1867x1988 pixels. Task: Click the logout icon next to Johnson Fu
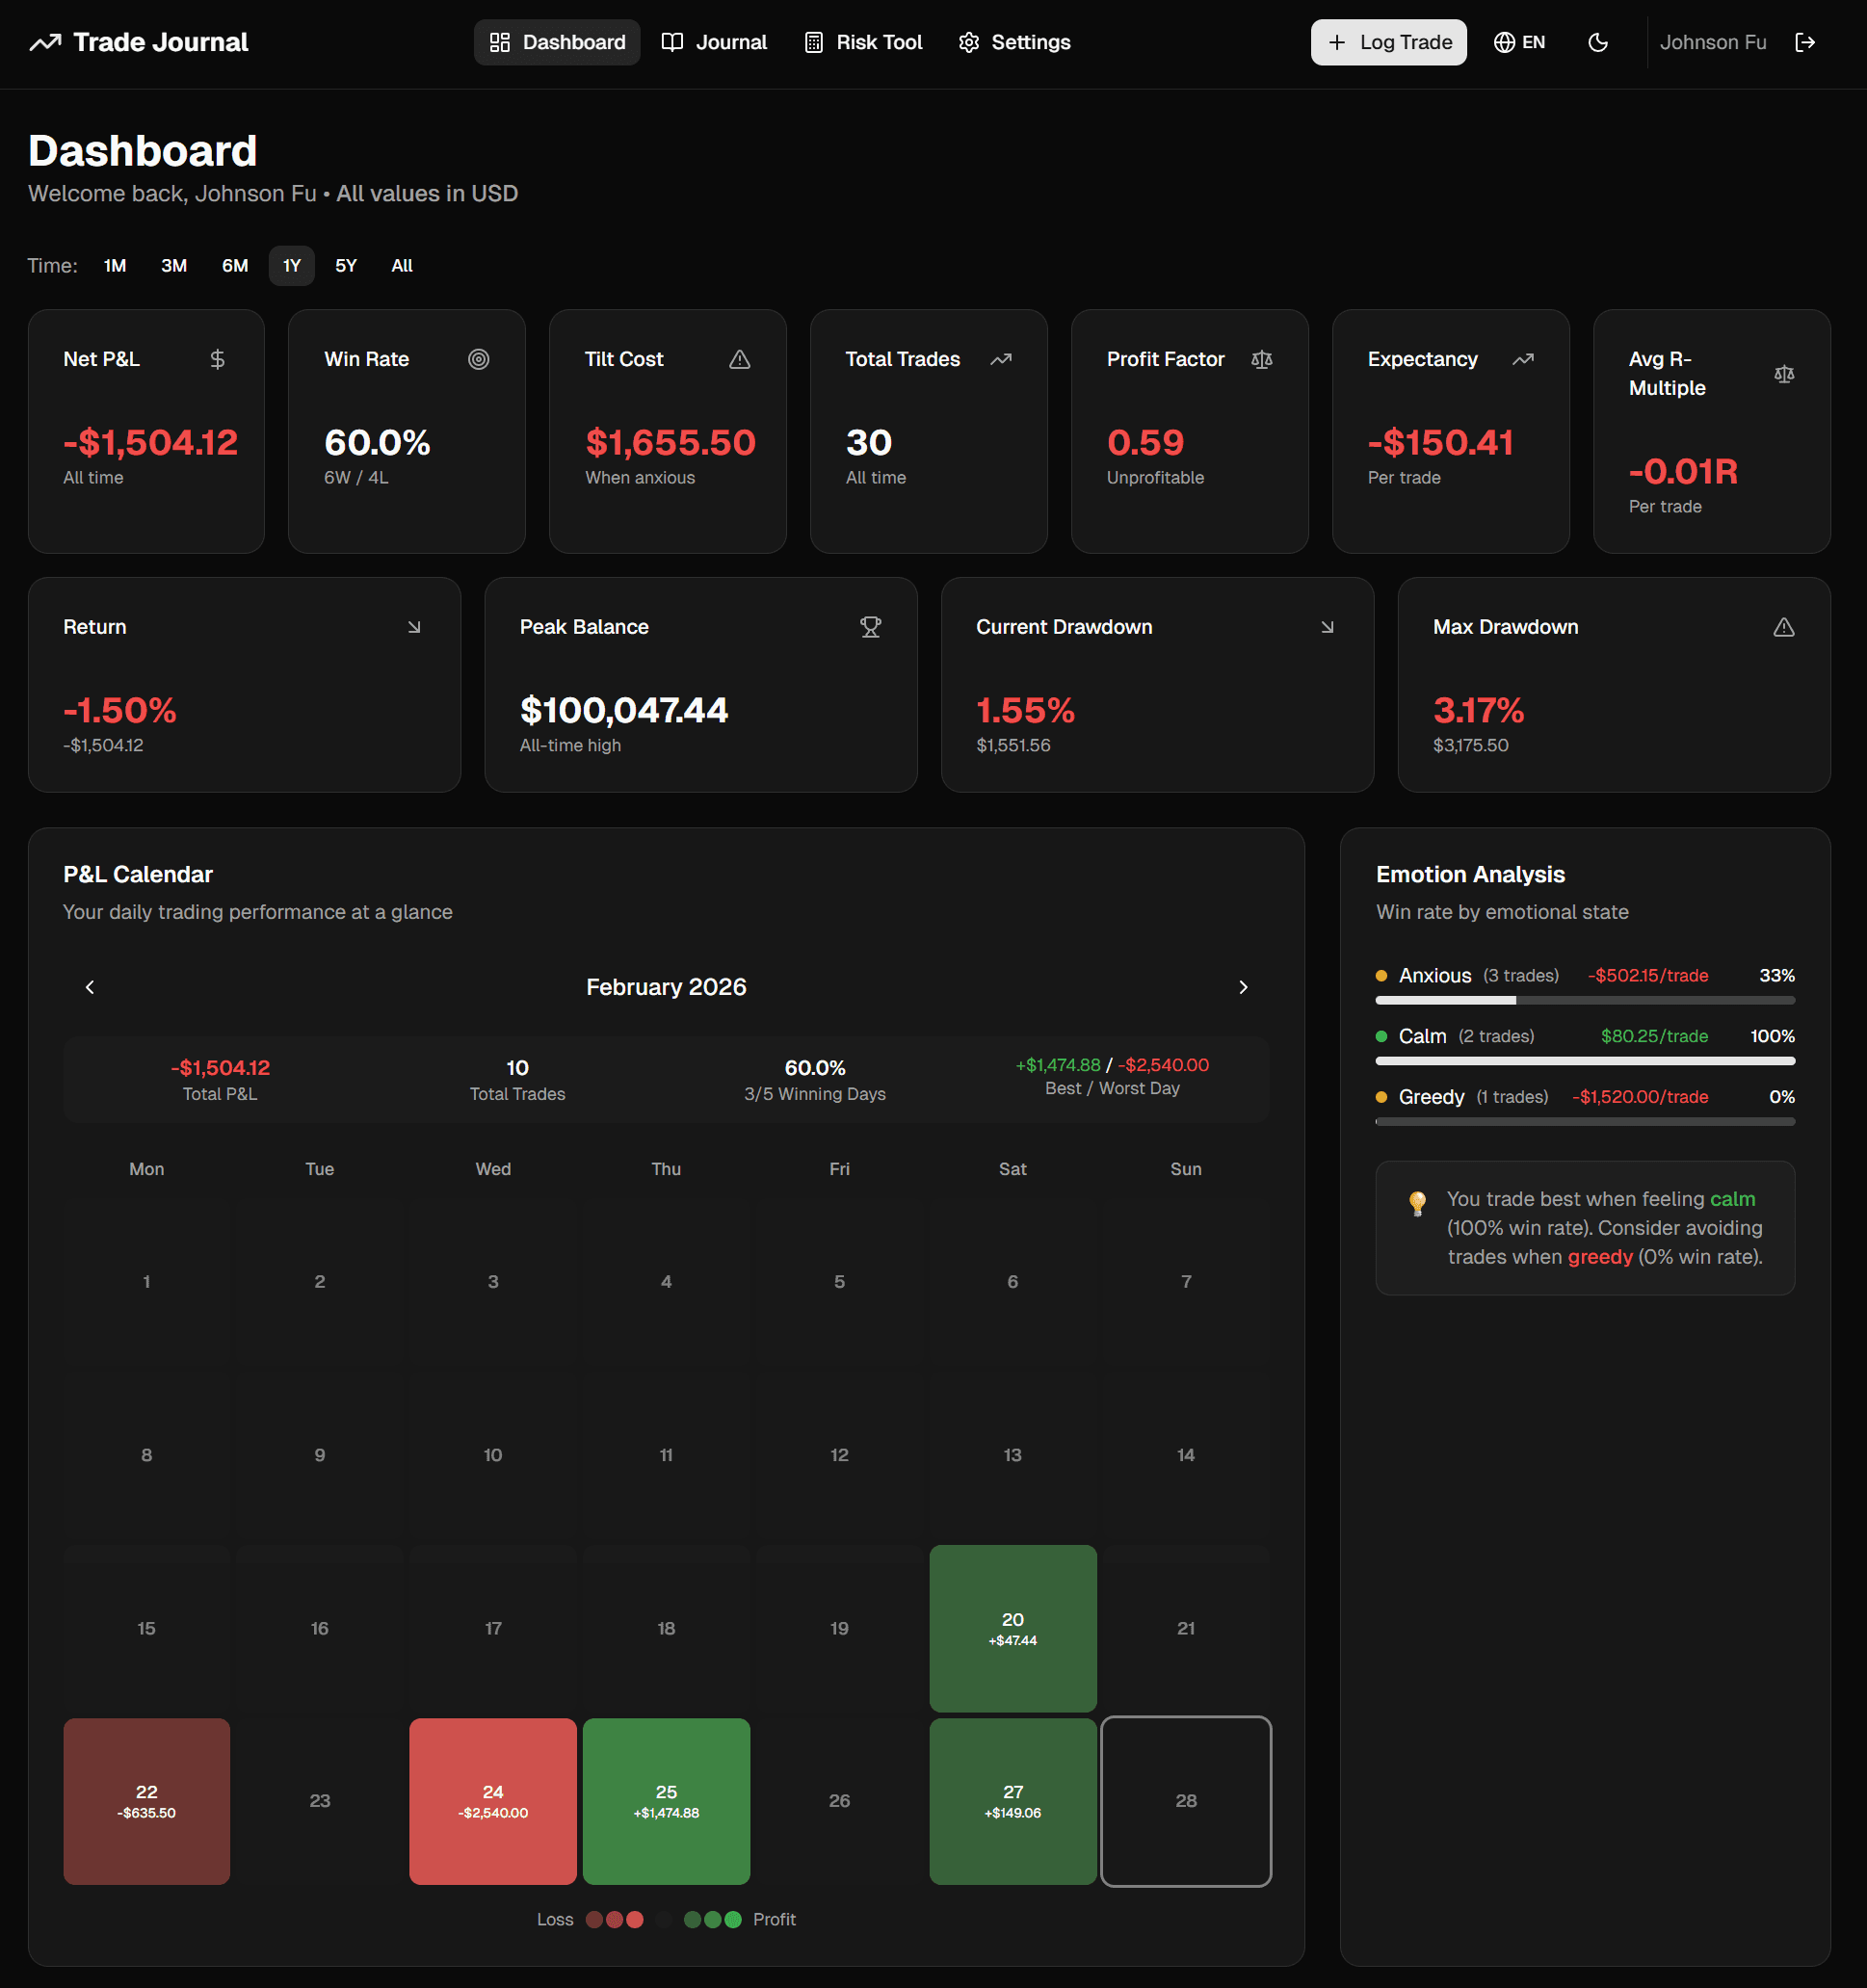click(1807, 42)
